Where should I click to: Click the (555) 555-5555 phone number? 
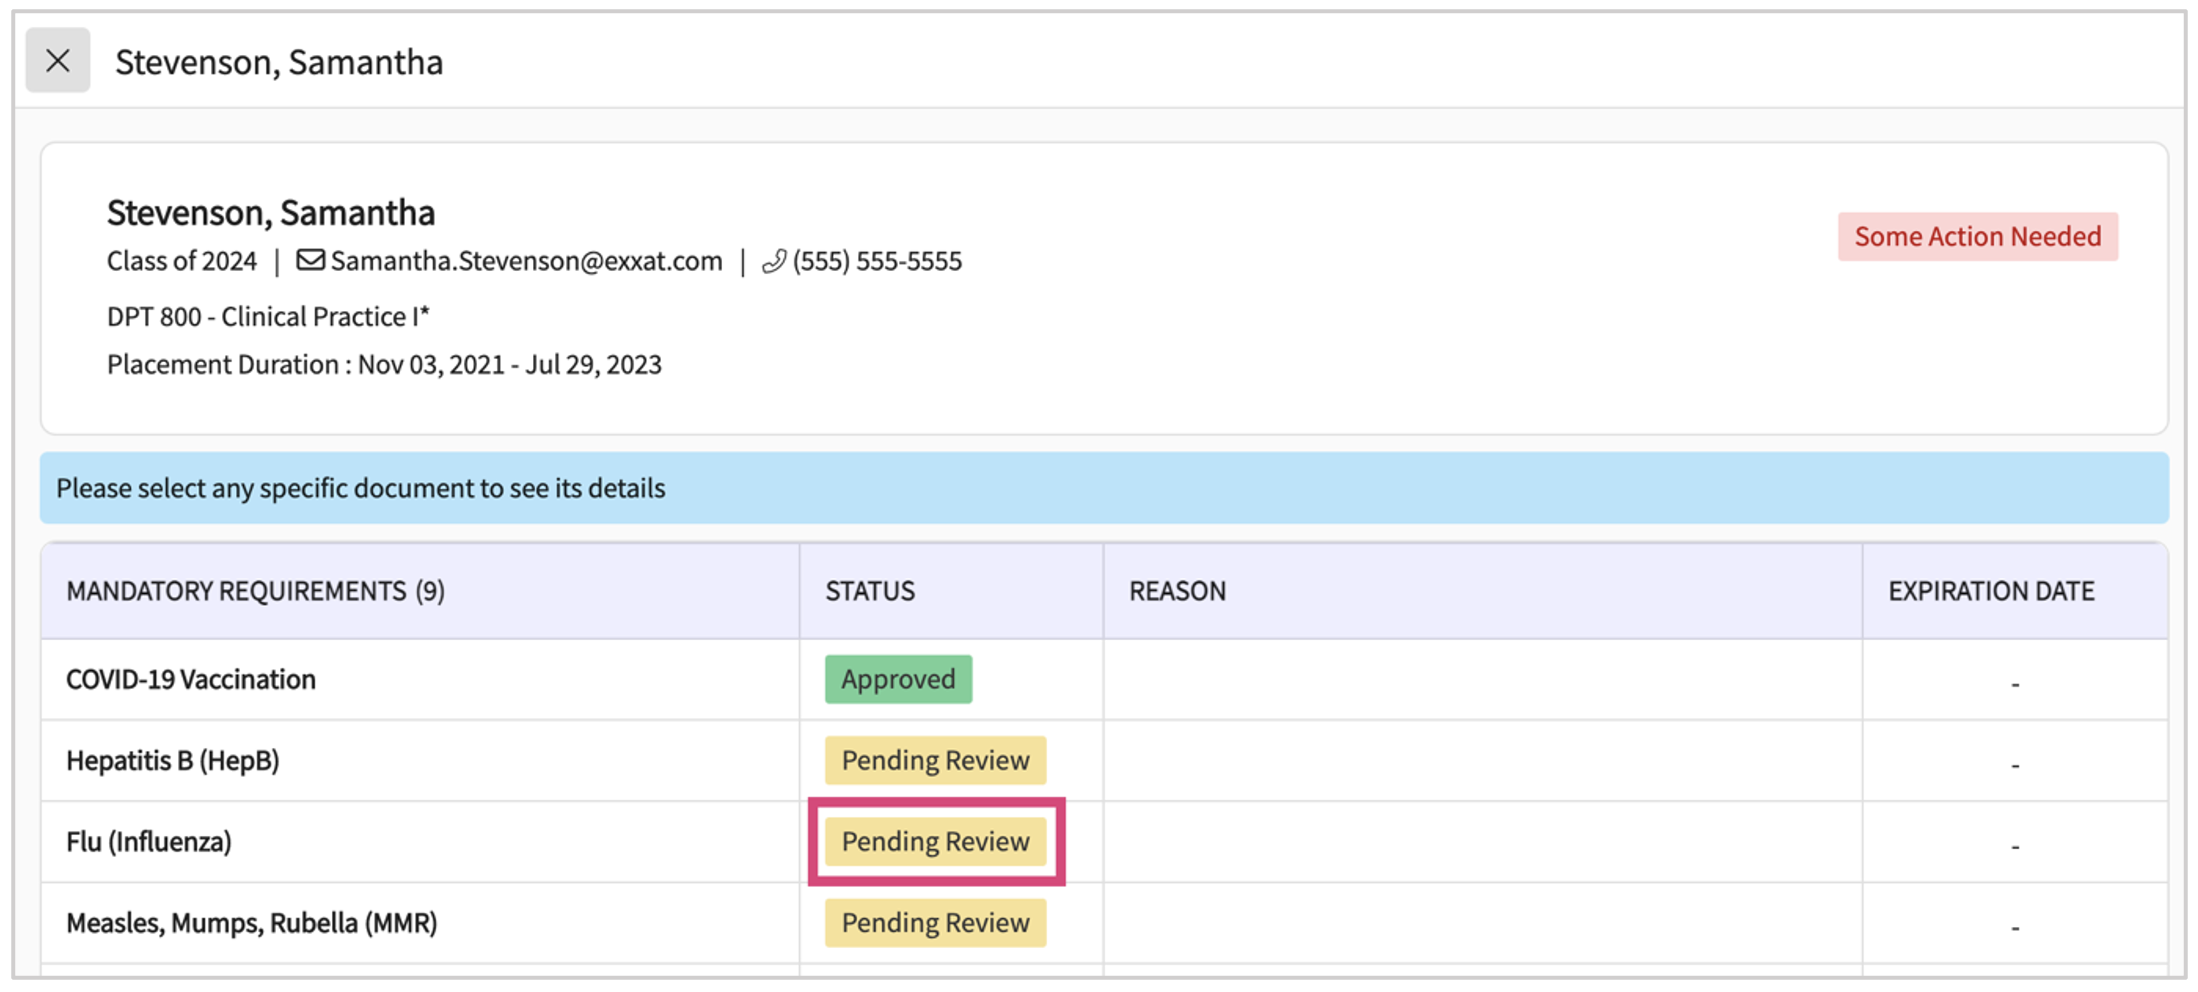877,261
